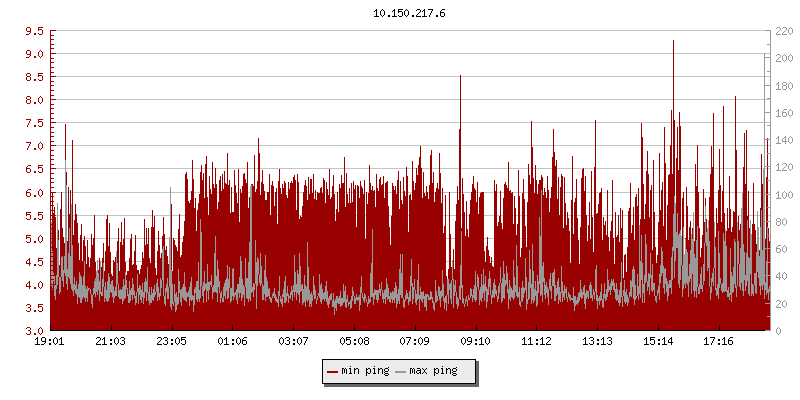Viewport: 800px width, 400px height.
Task: Click the 15:14 time axis label
Action: 658,342
